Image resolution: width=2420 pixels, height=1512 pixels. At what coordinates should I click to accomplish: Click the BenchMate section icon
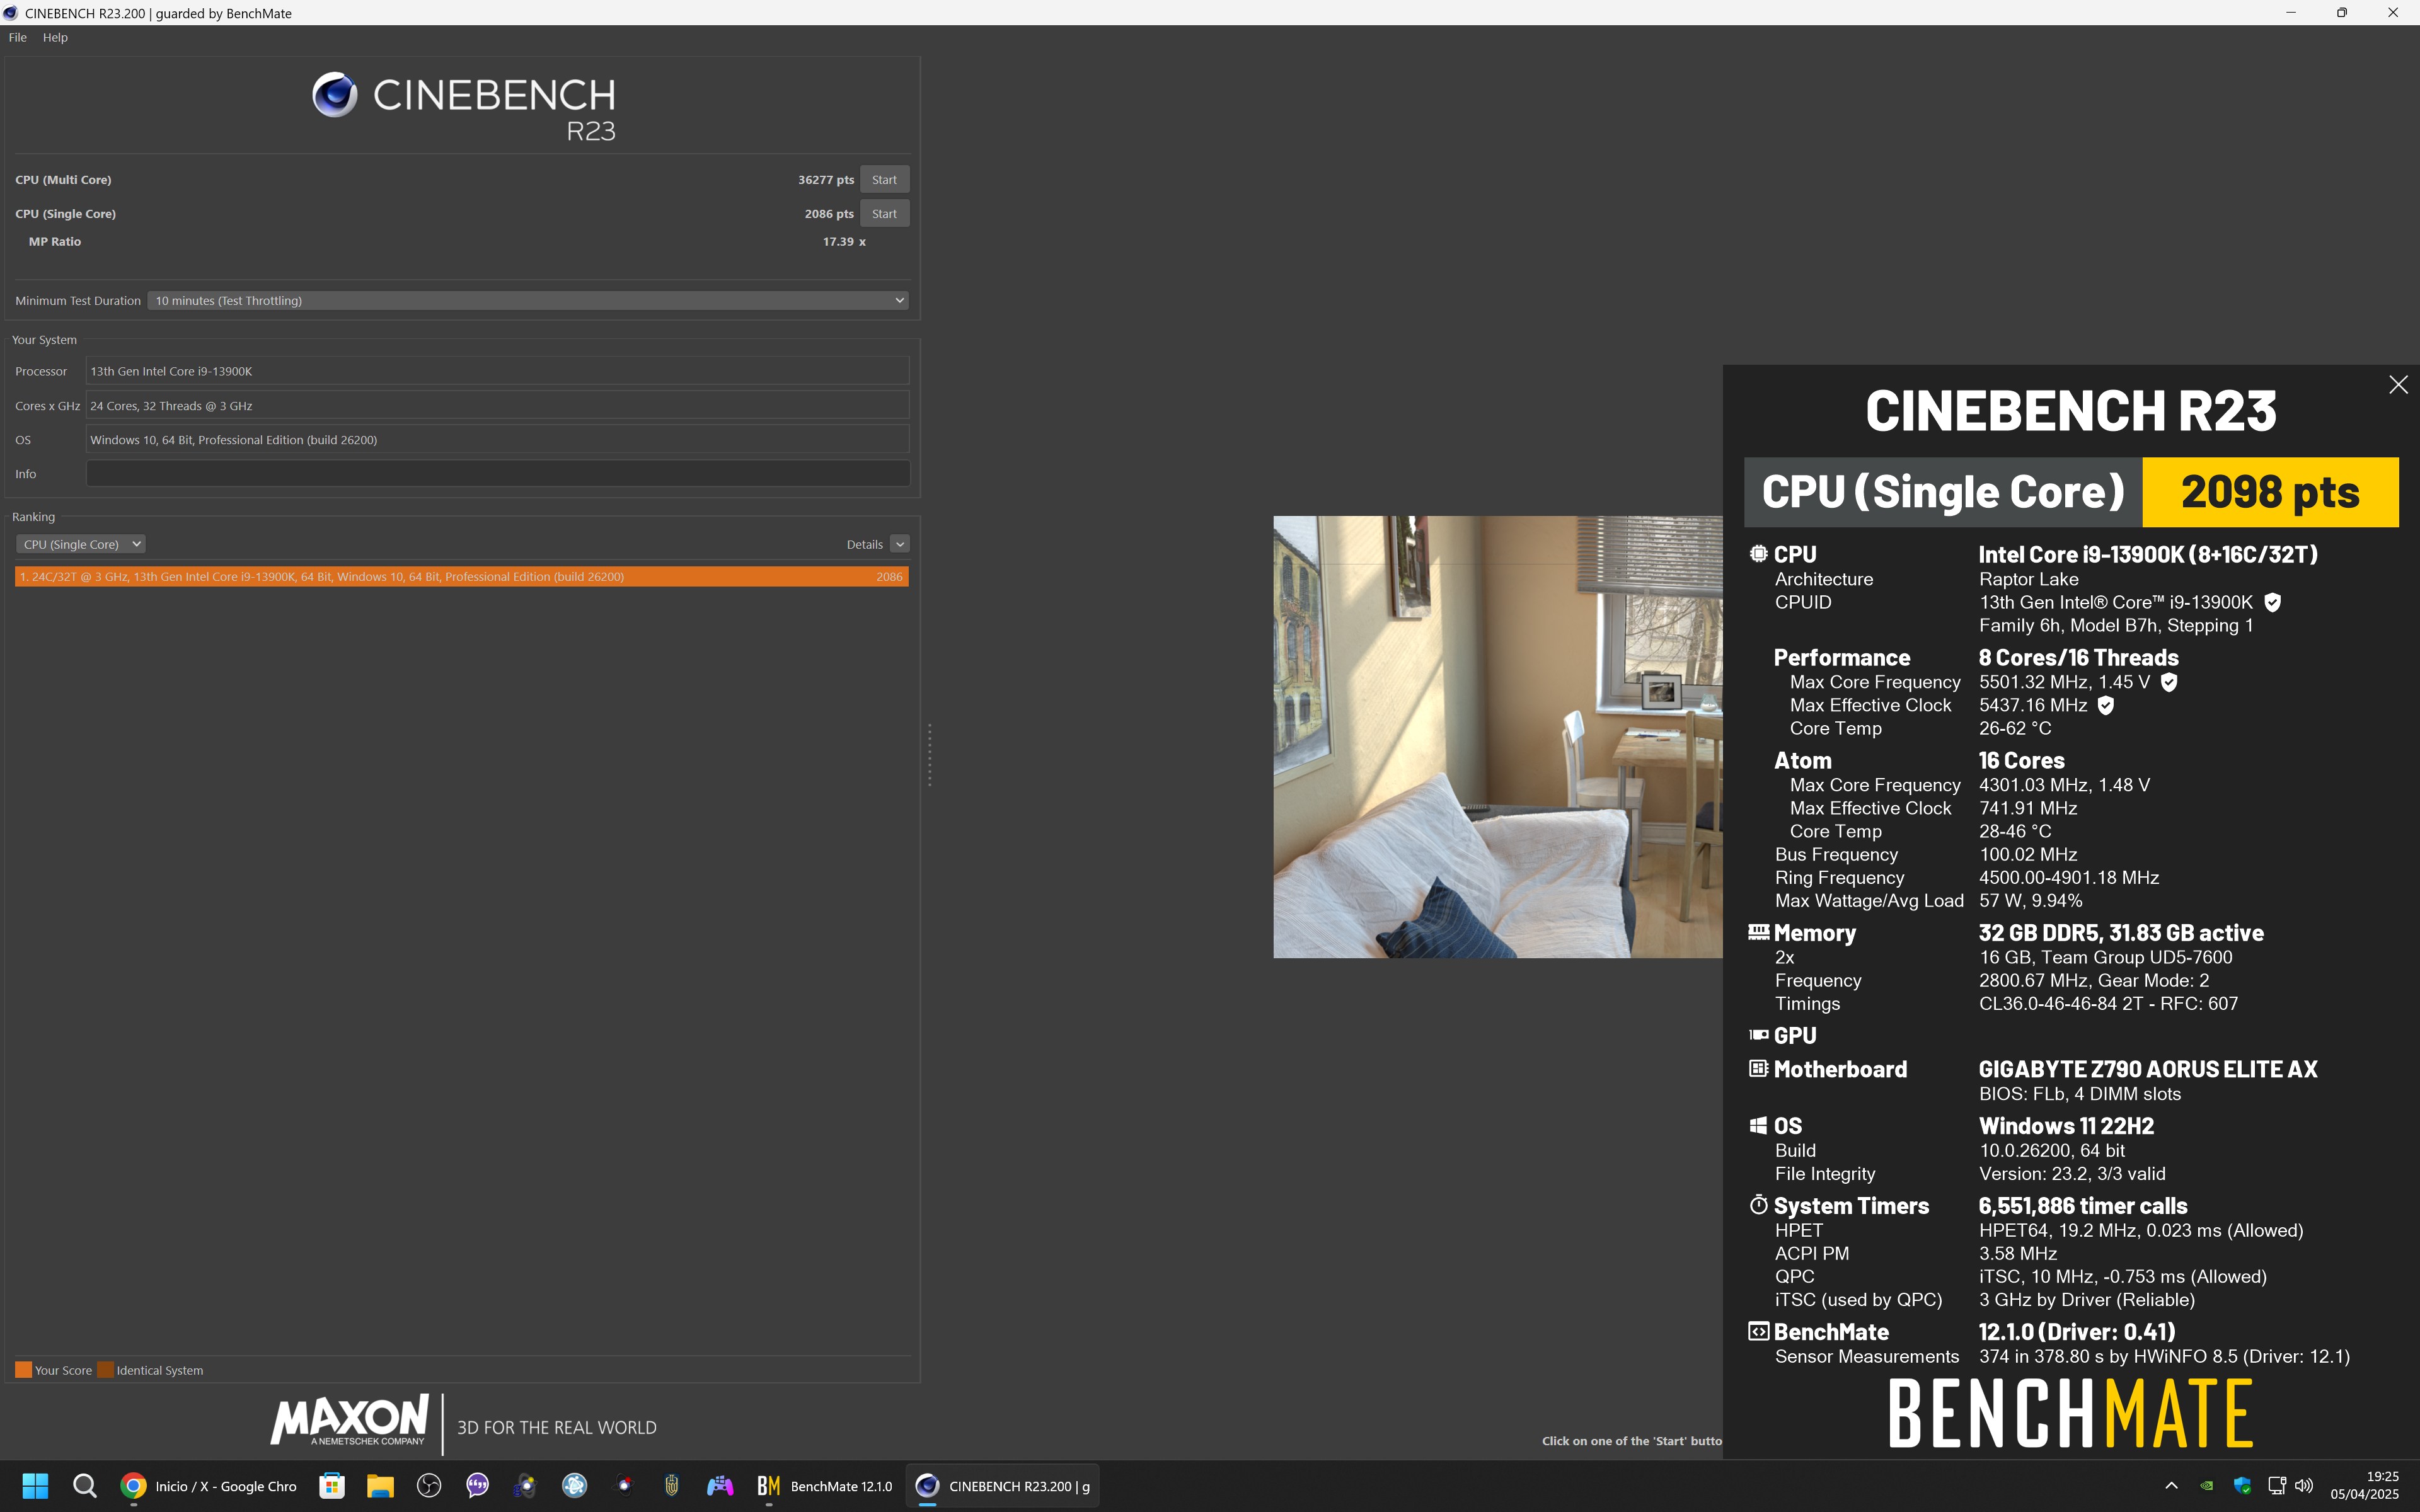(x=1758, y=1331)
